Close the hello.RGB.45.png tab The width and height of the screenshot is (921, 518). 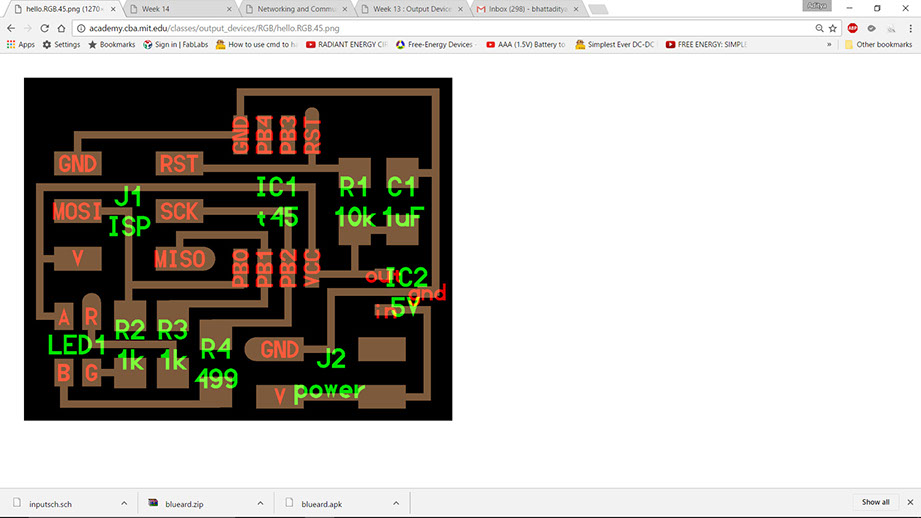[x=113, y=9]
